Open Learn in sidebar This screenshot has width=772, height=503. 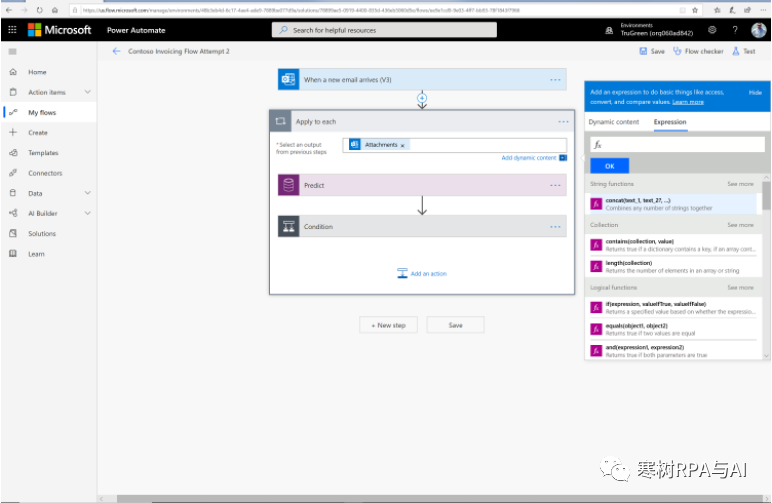tap(49, 253)
